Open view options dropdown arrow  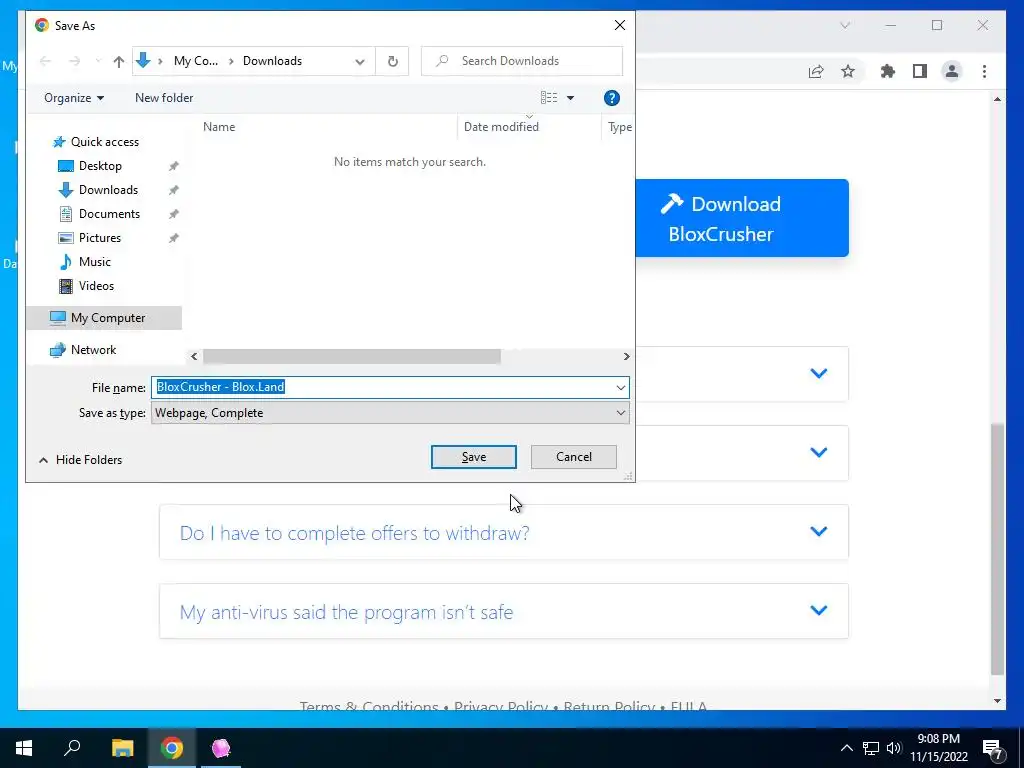tap(570, 98)
